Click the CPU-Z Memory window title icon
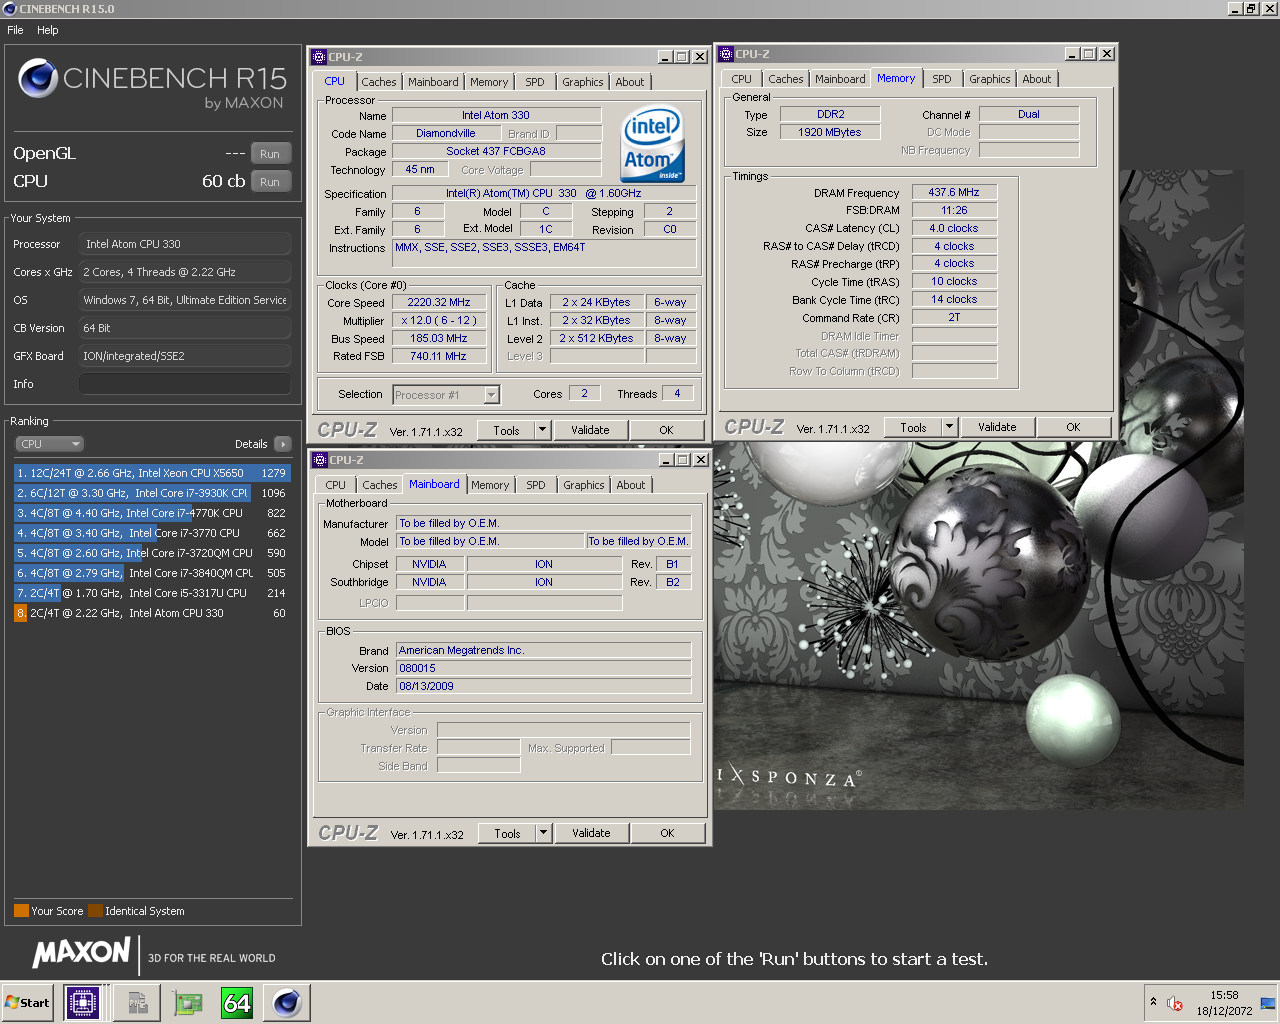This screenshot has height=1024, width=1280. tap(726, 54)
